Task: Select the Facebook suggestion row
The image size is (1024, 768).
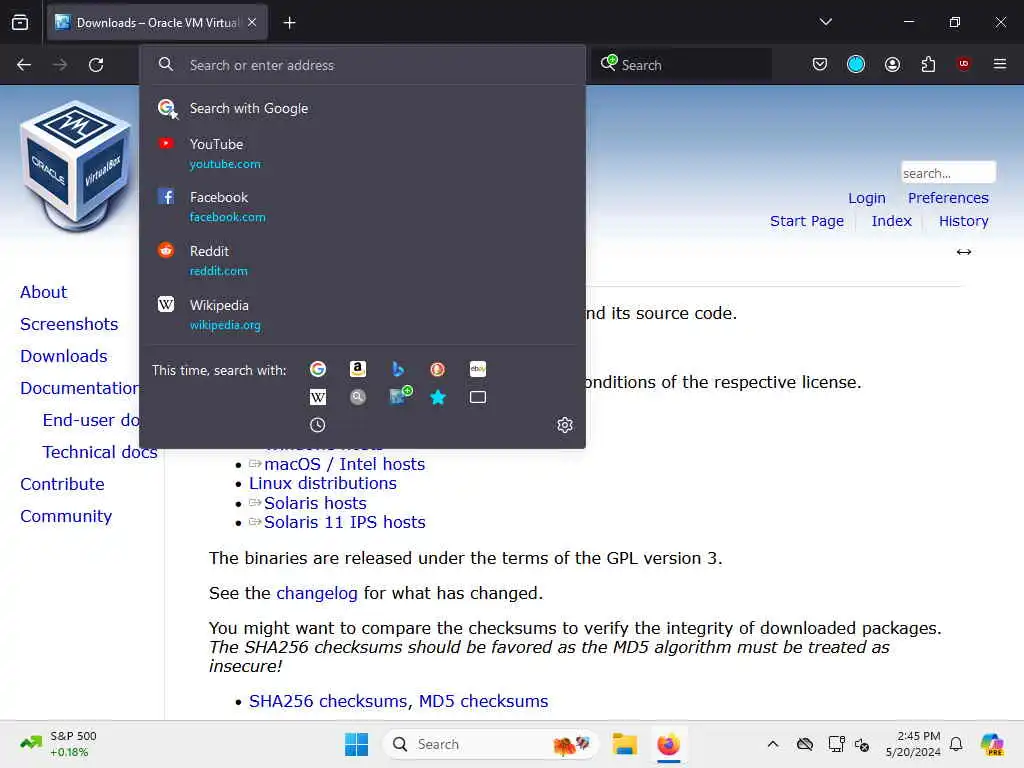Action: pos(362,206)
